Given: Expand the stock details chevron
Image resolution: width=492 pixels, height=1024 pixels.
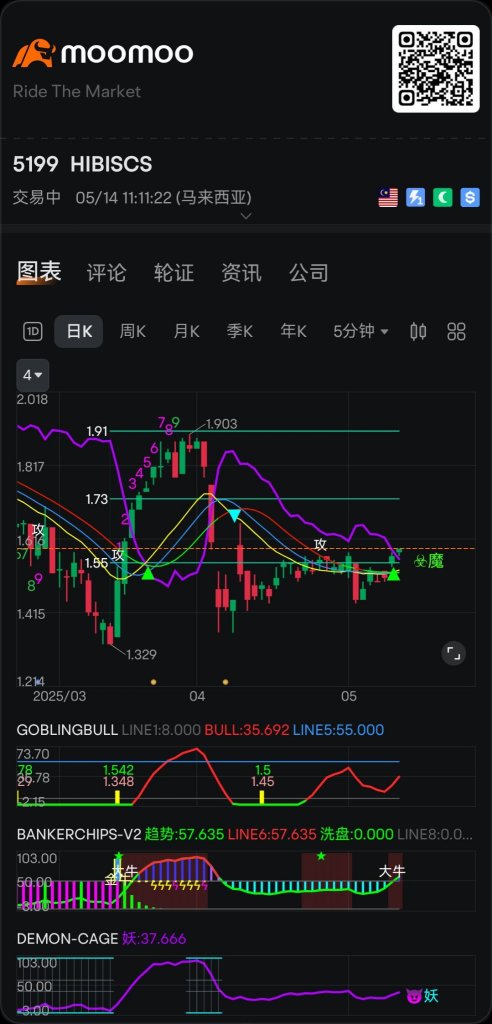Looking at the screenshot, I should (246, 216).
